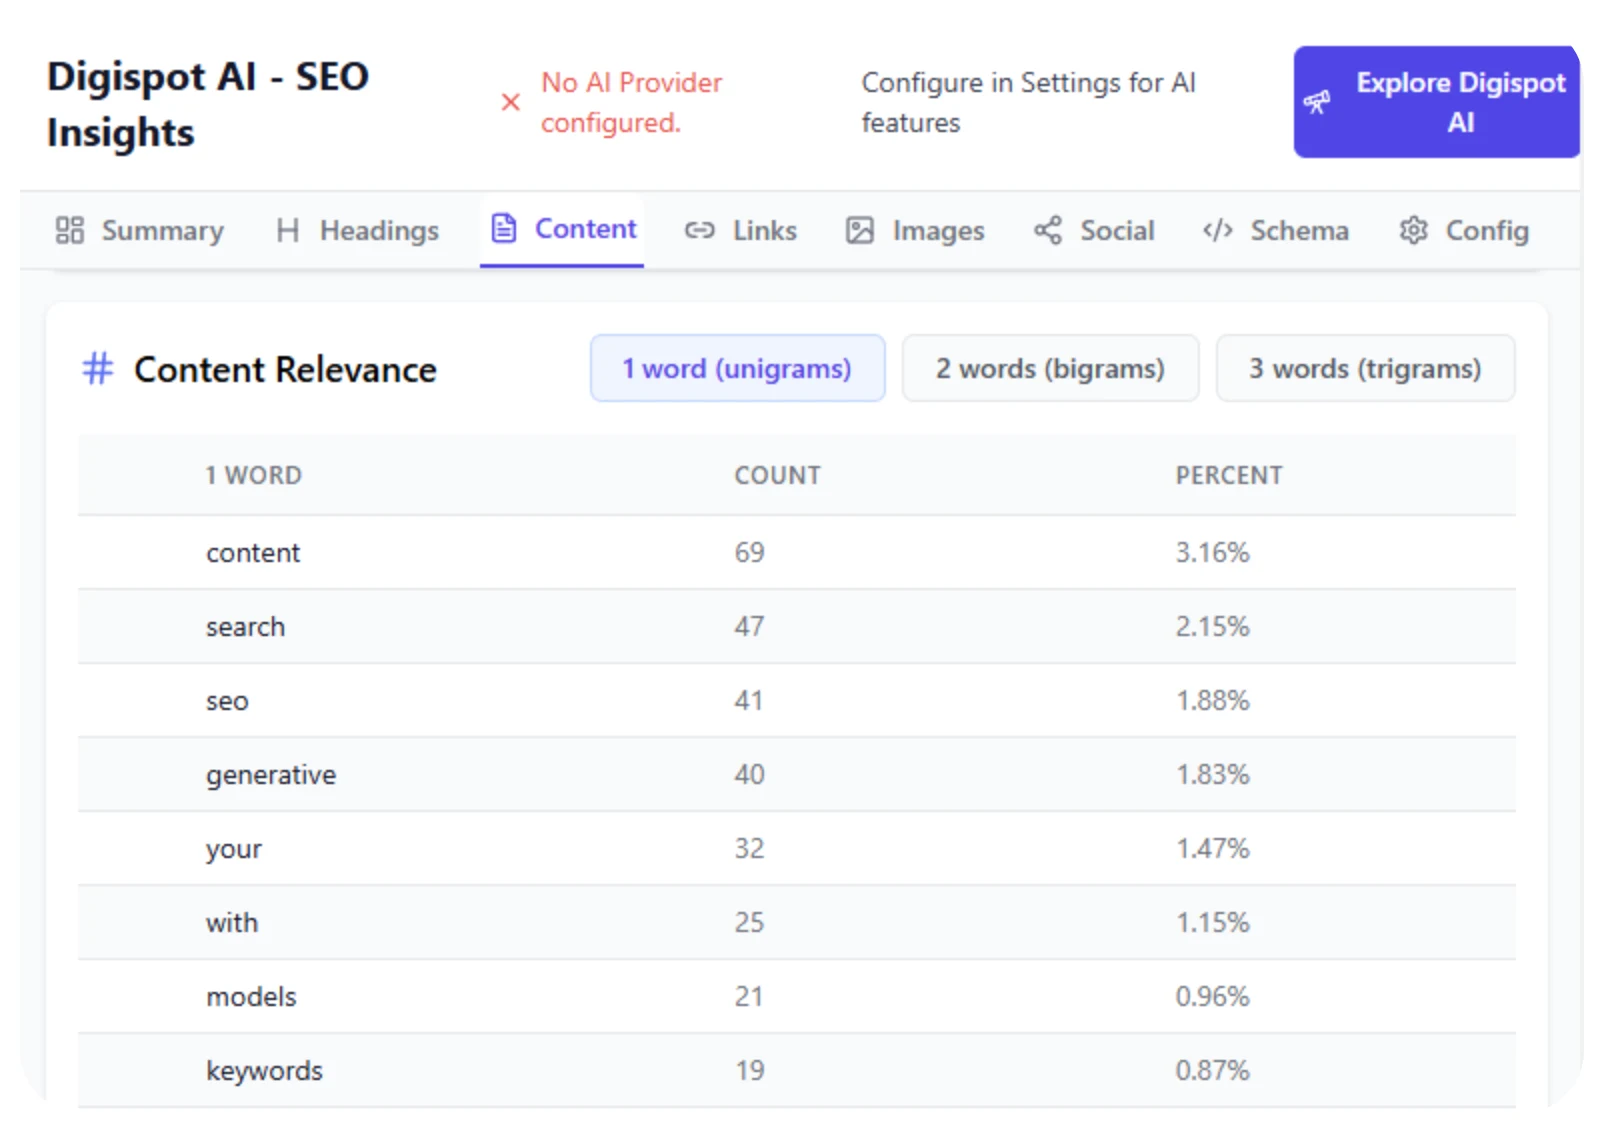Click the count value 25
This screenshot has width=1604, height=1134.
(749, 923)
